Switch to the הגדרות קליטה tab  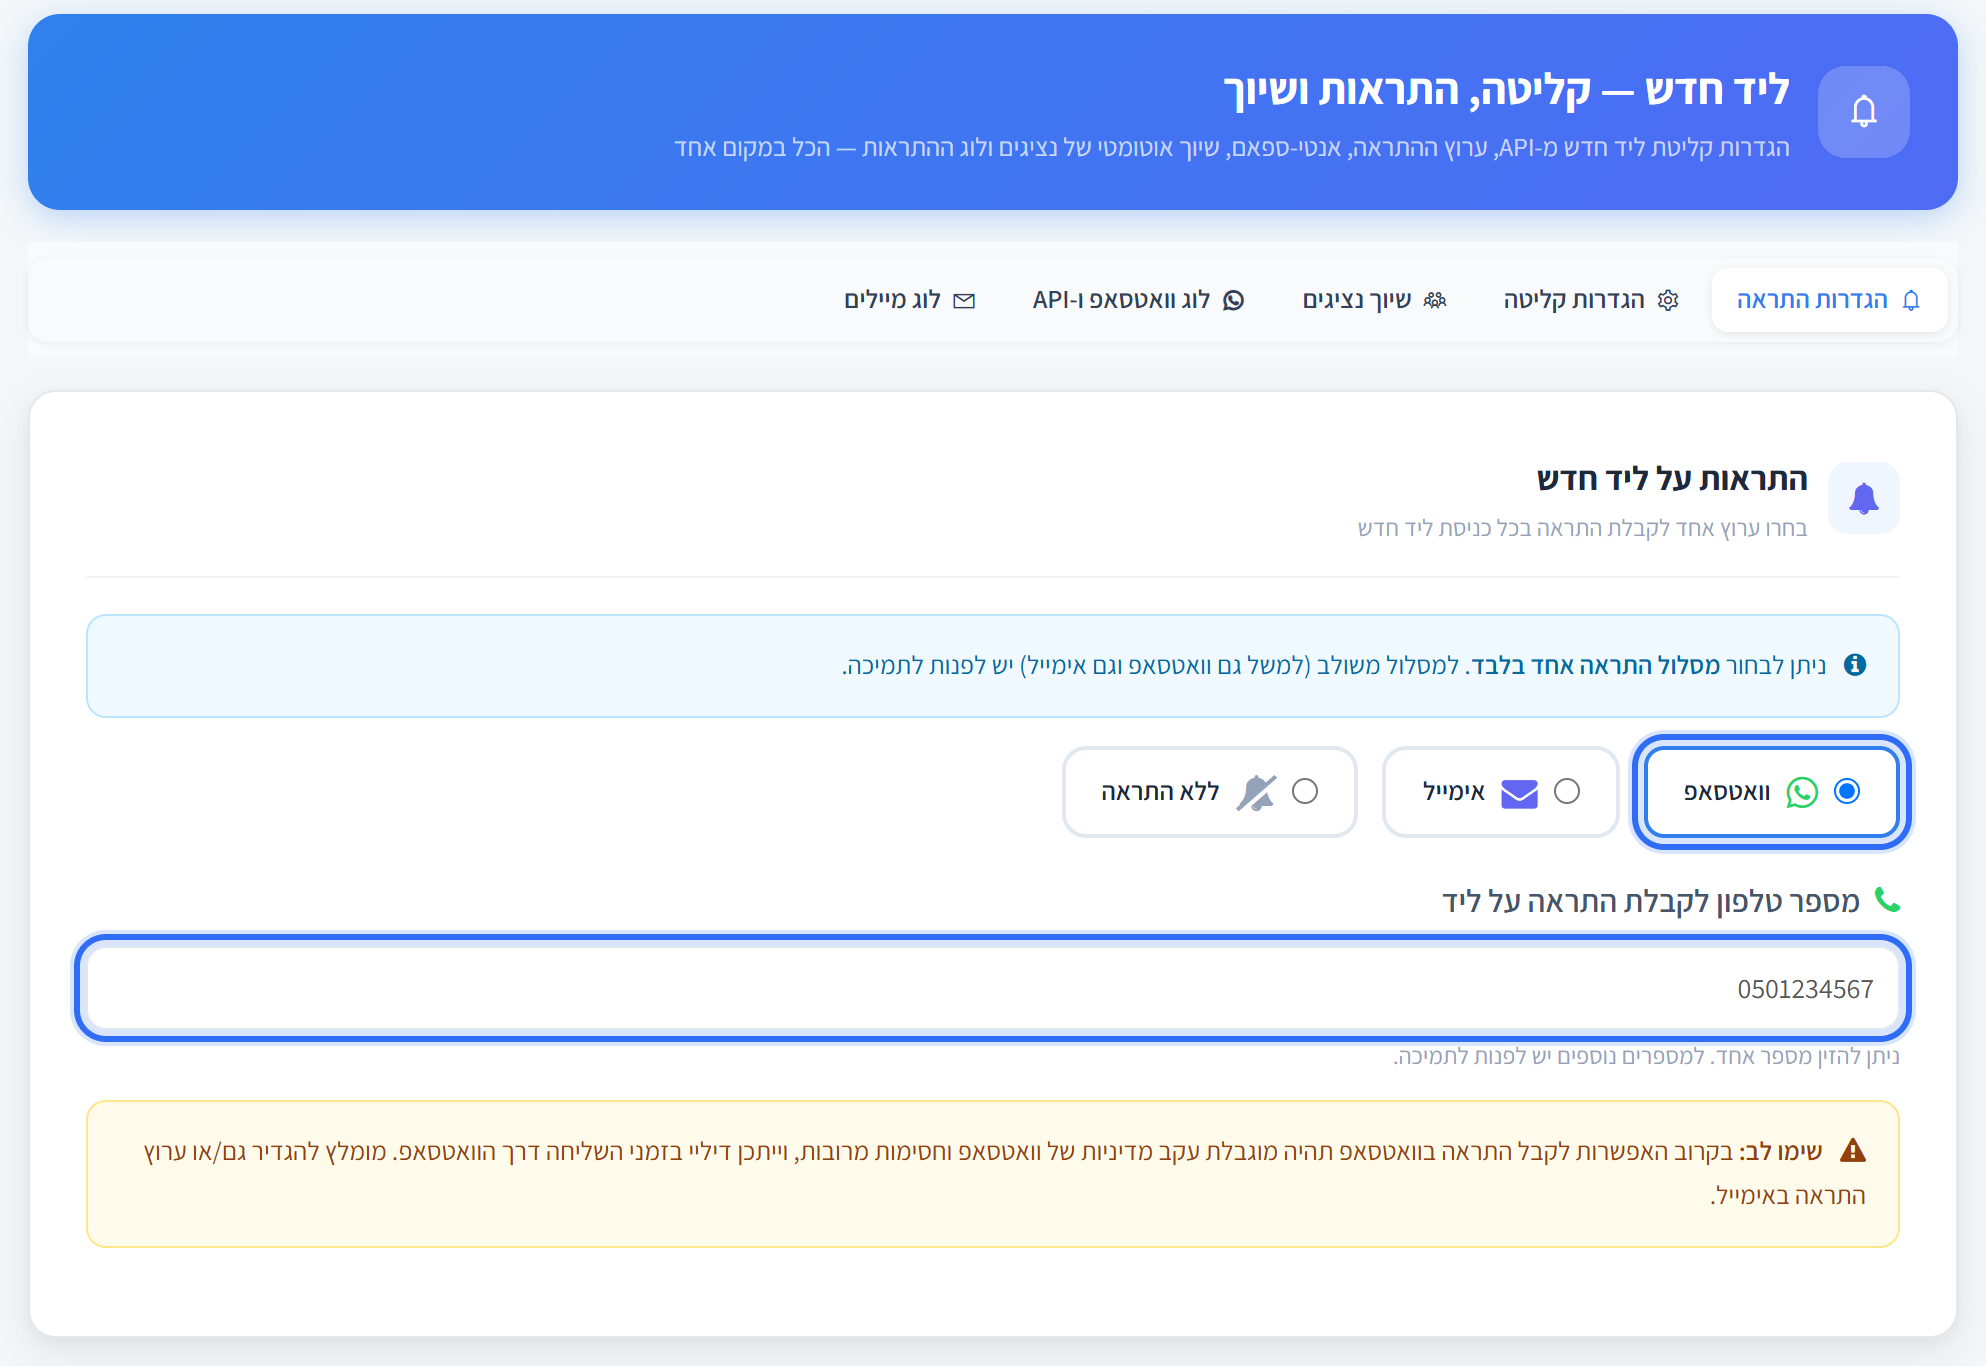(x=1591, y=300)
